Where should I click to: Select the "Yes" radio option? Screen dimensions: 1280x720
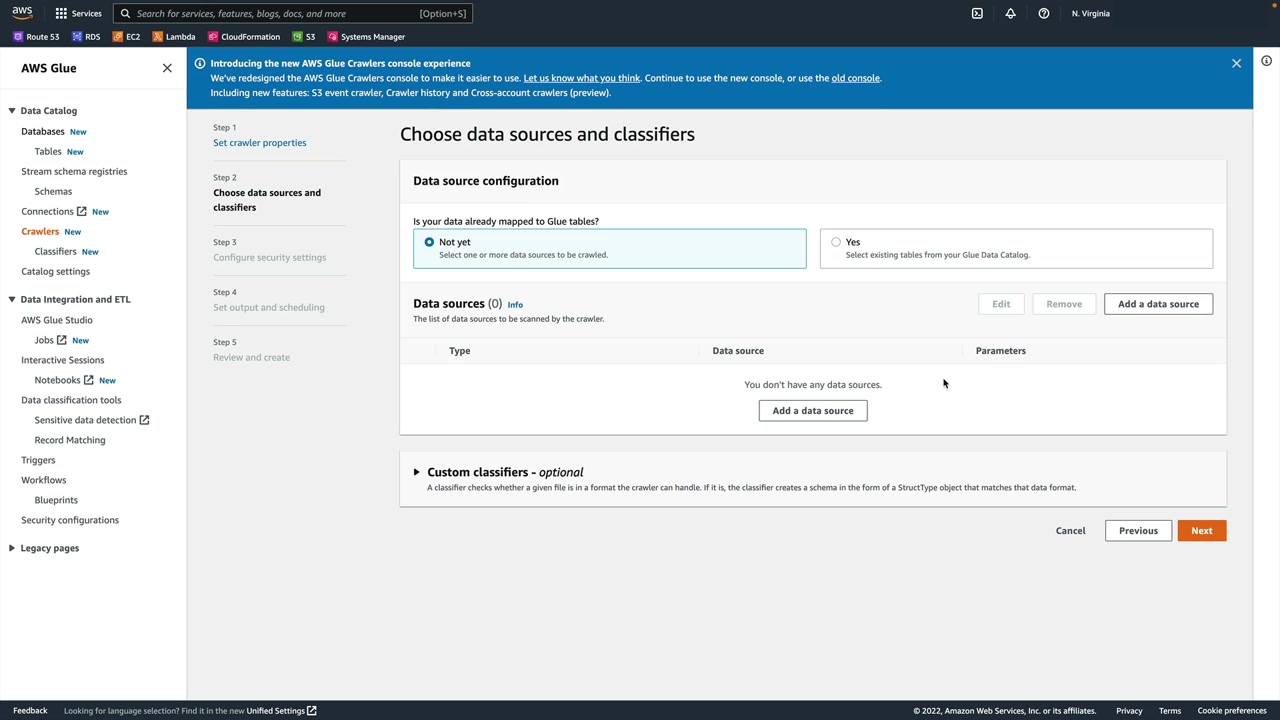tap(836, 242)
